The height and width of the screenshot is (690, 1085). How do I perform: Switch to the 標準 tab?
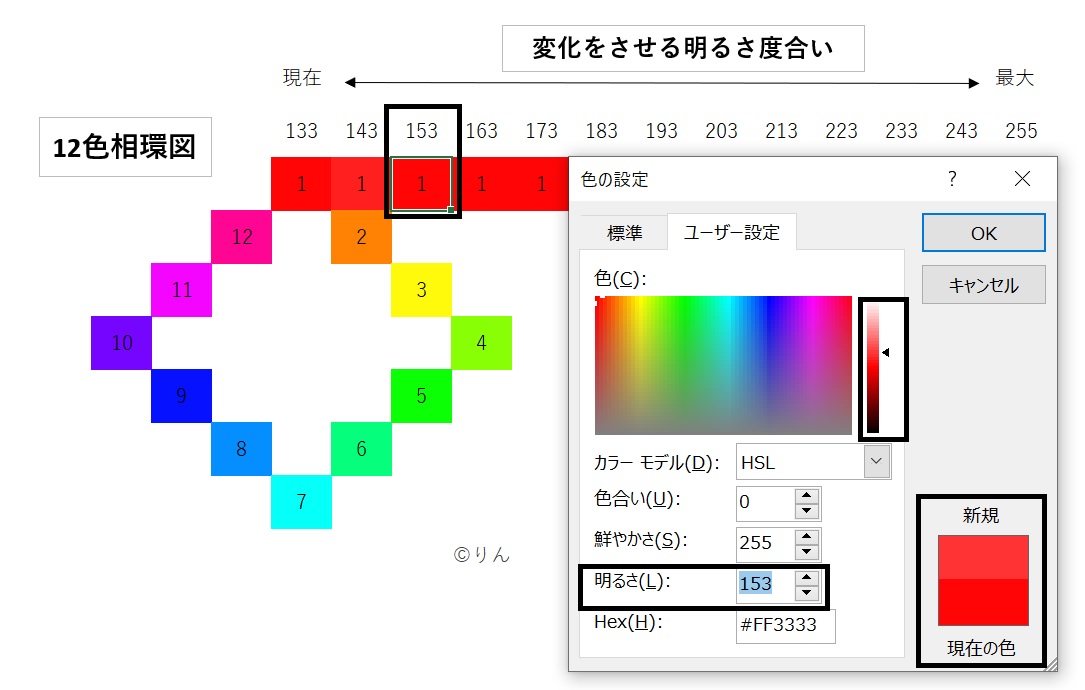pyautogui.click(x=625, y=231)
